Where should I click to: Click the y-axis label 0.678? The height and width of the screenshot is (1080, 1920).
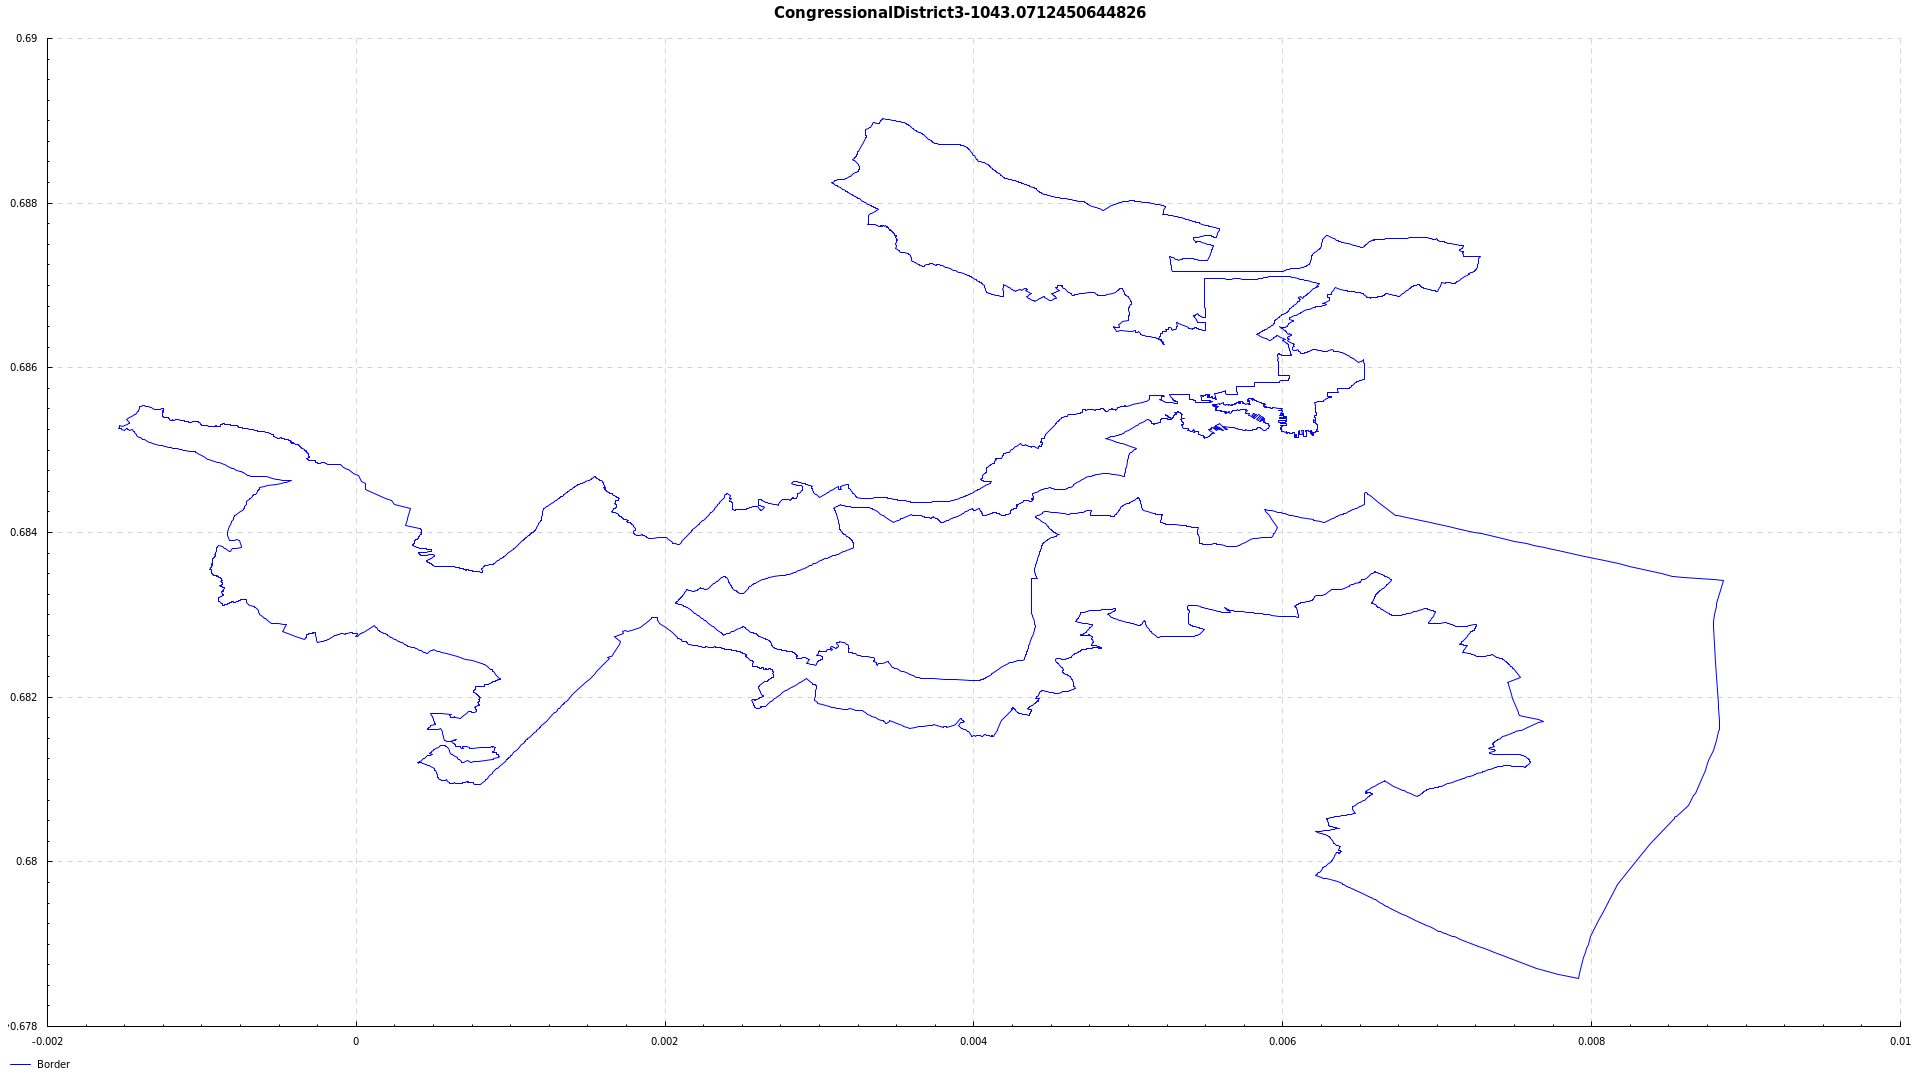pos(24,1027)
